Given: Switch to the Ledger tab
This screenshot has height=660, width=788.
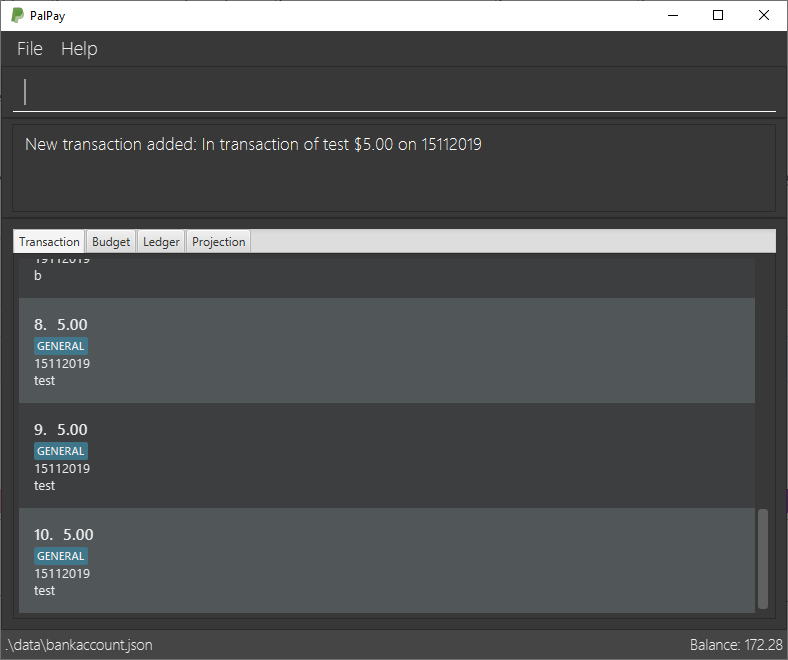Looking at the screenshot, I should click(x=161, y=242).
